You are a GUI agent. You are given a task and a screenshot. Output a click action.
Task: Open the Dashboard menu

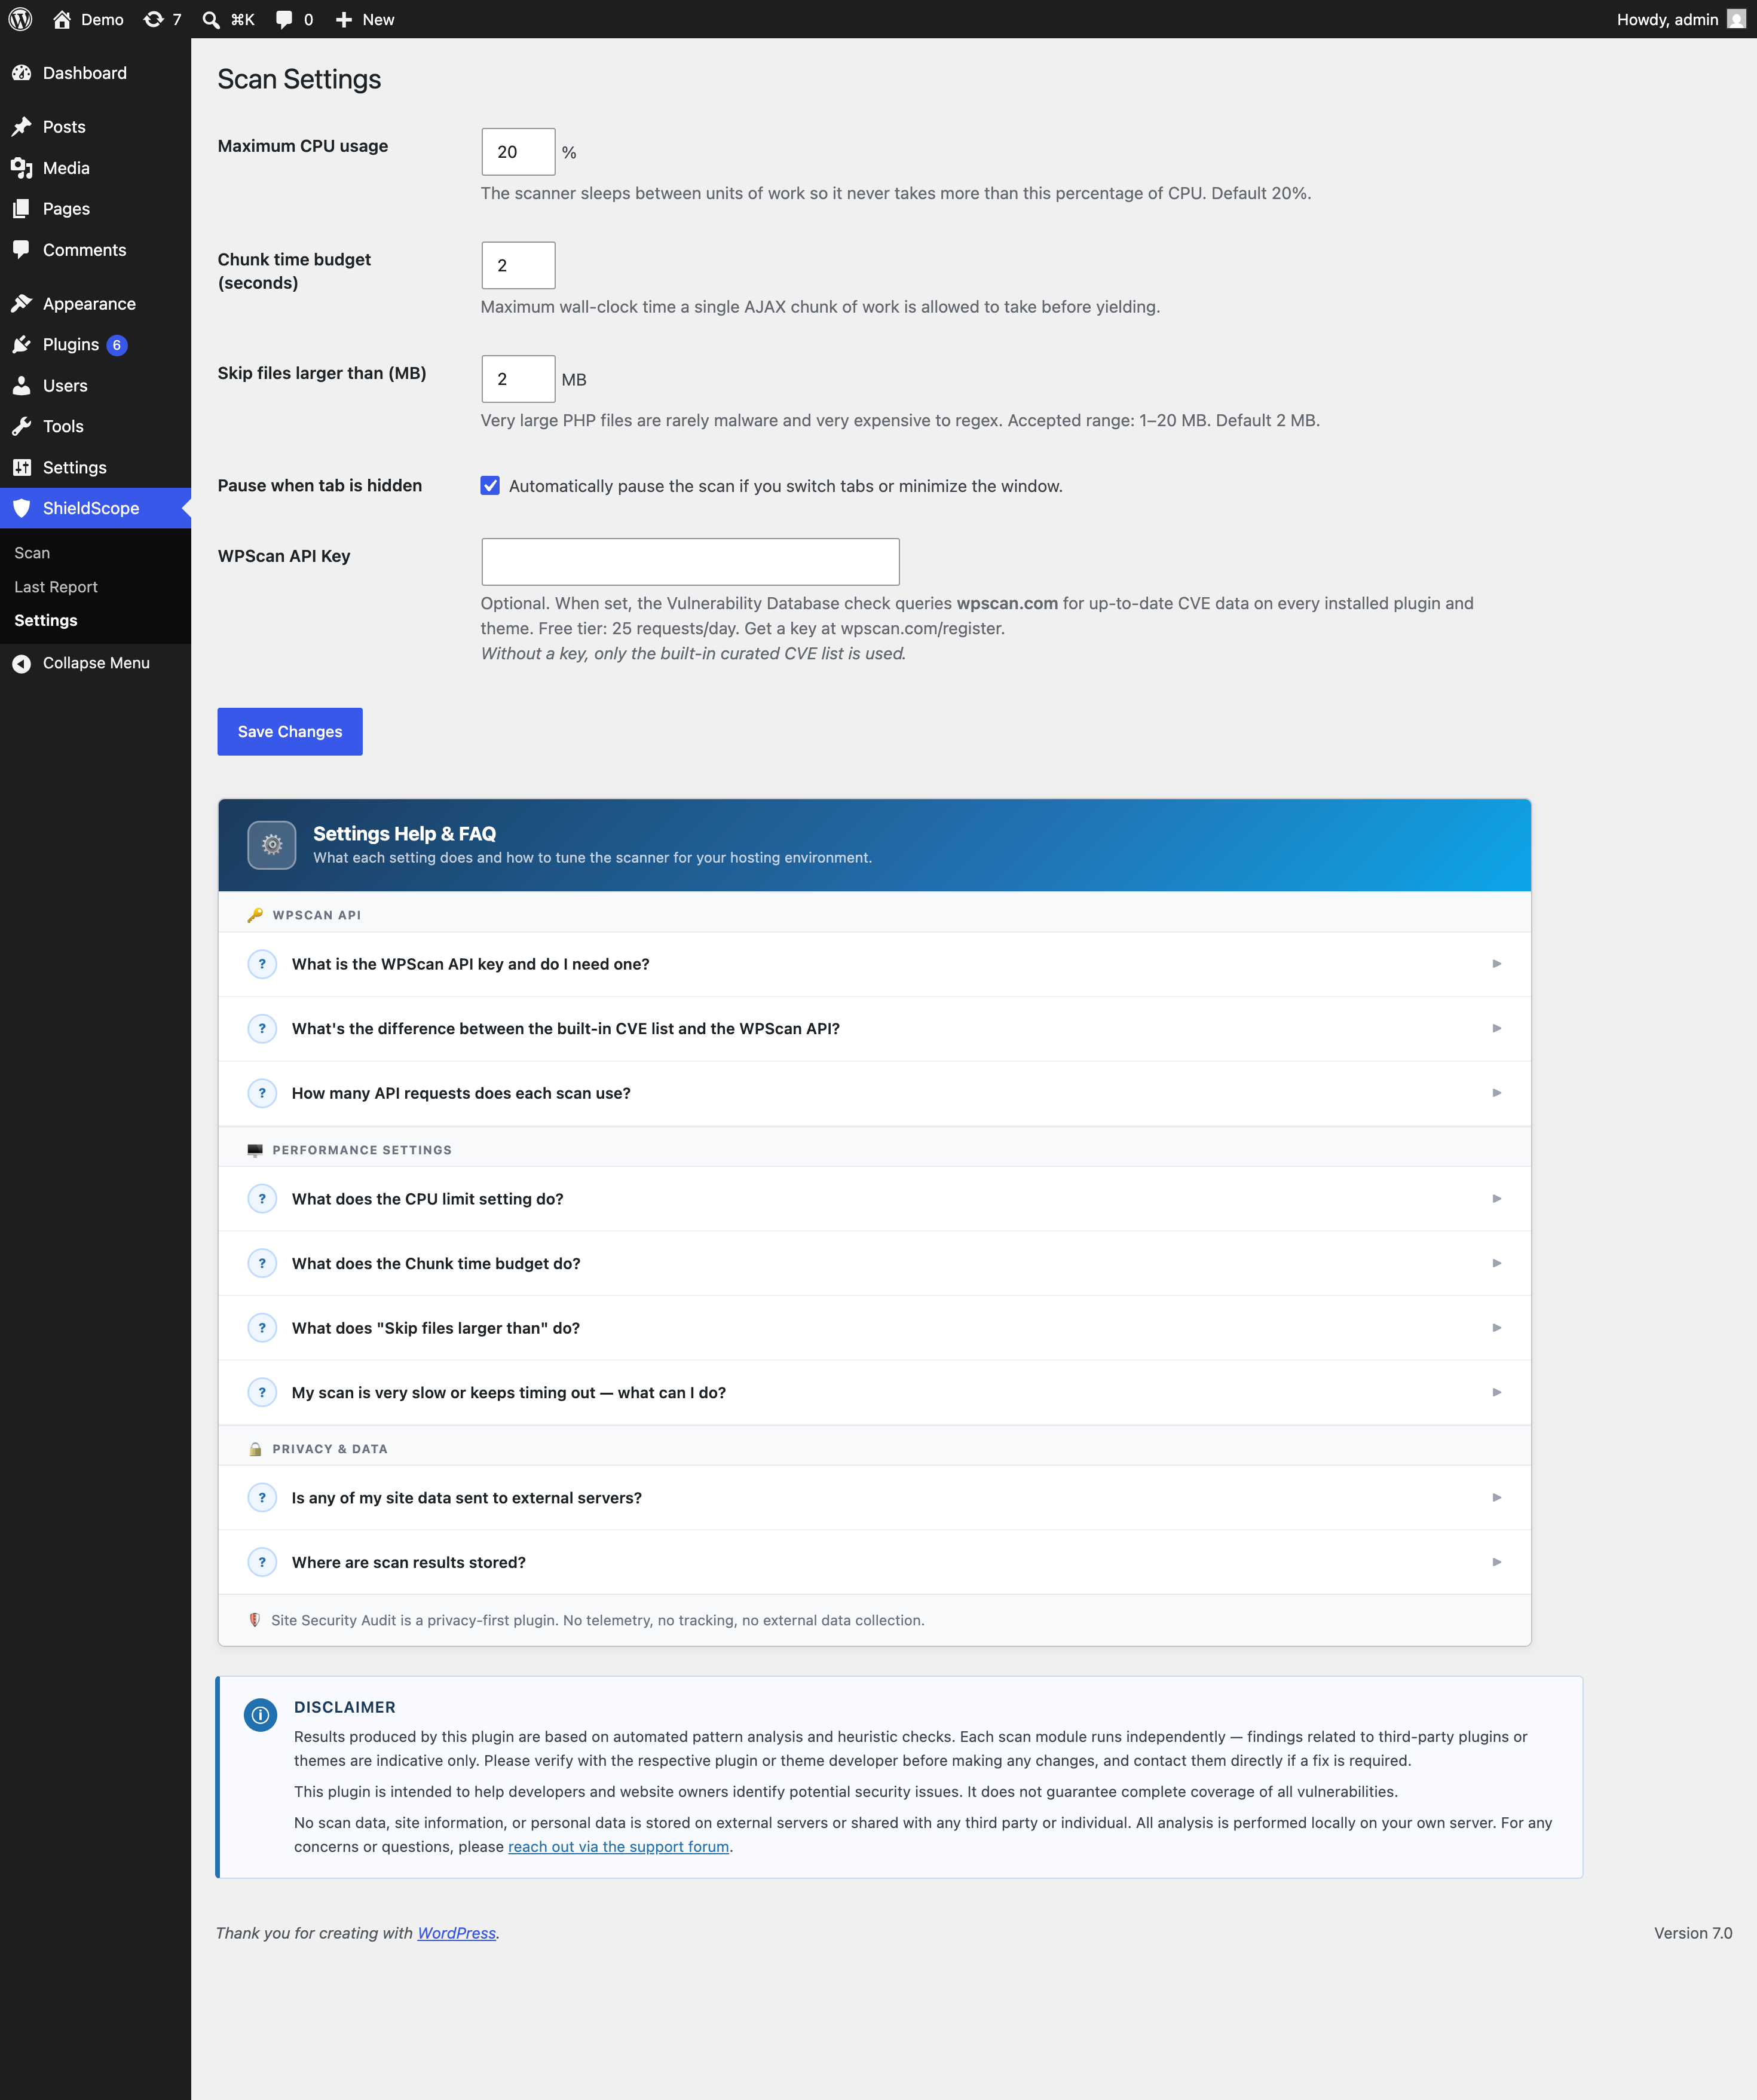coord(95,73)
